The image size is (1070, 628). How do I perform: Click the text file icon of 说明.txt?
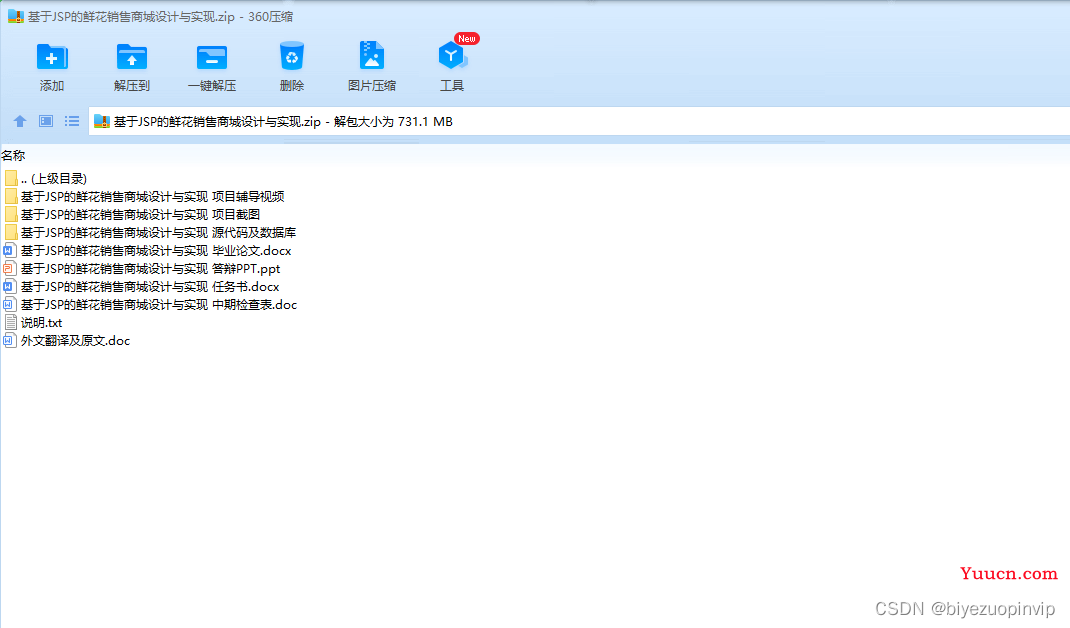pyautogui.click(x=10, y=322)
